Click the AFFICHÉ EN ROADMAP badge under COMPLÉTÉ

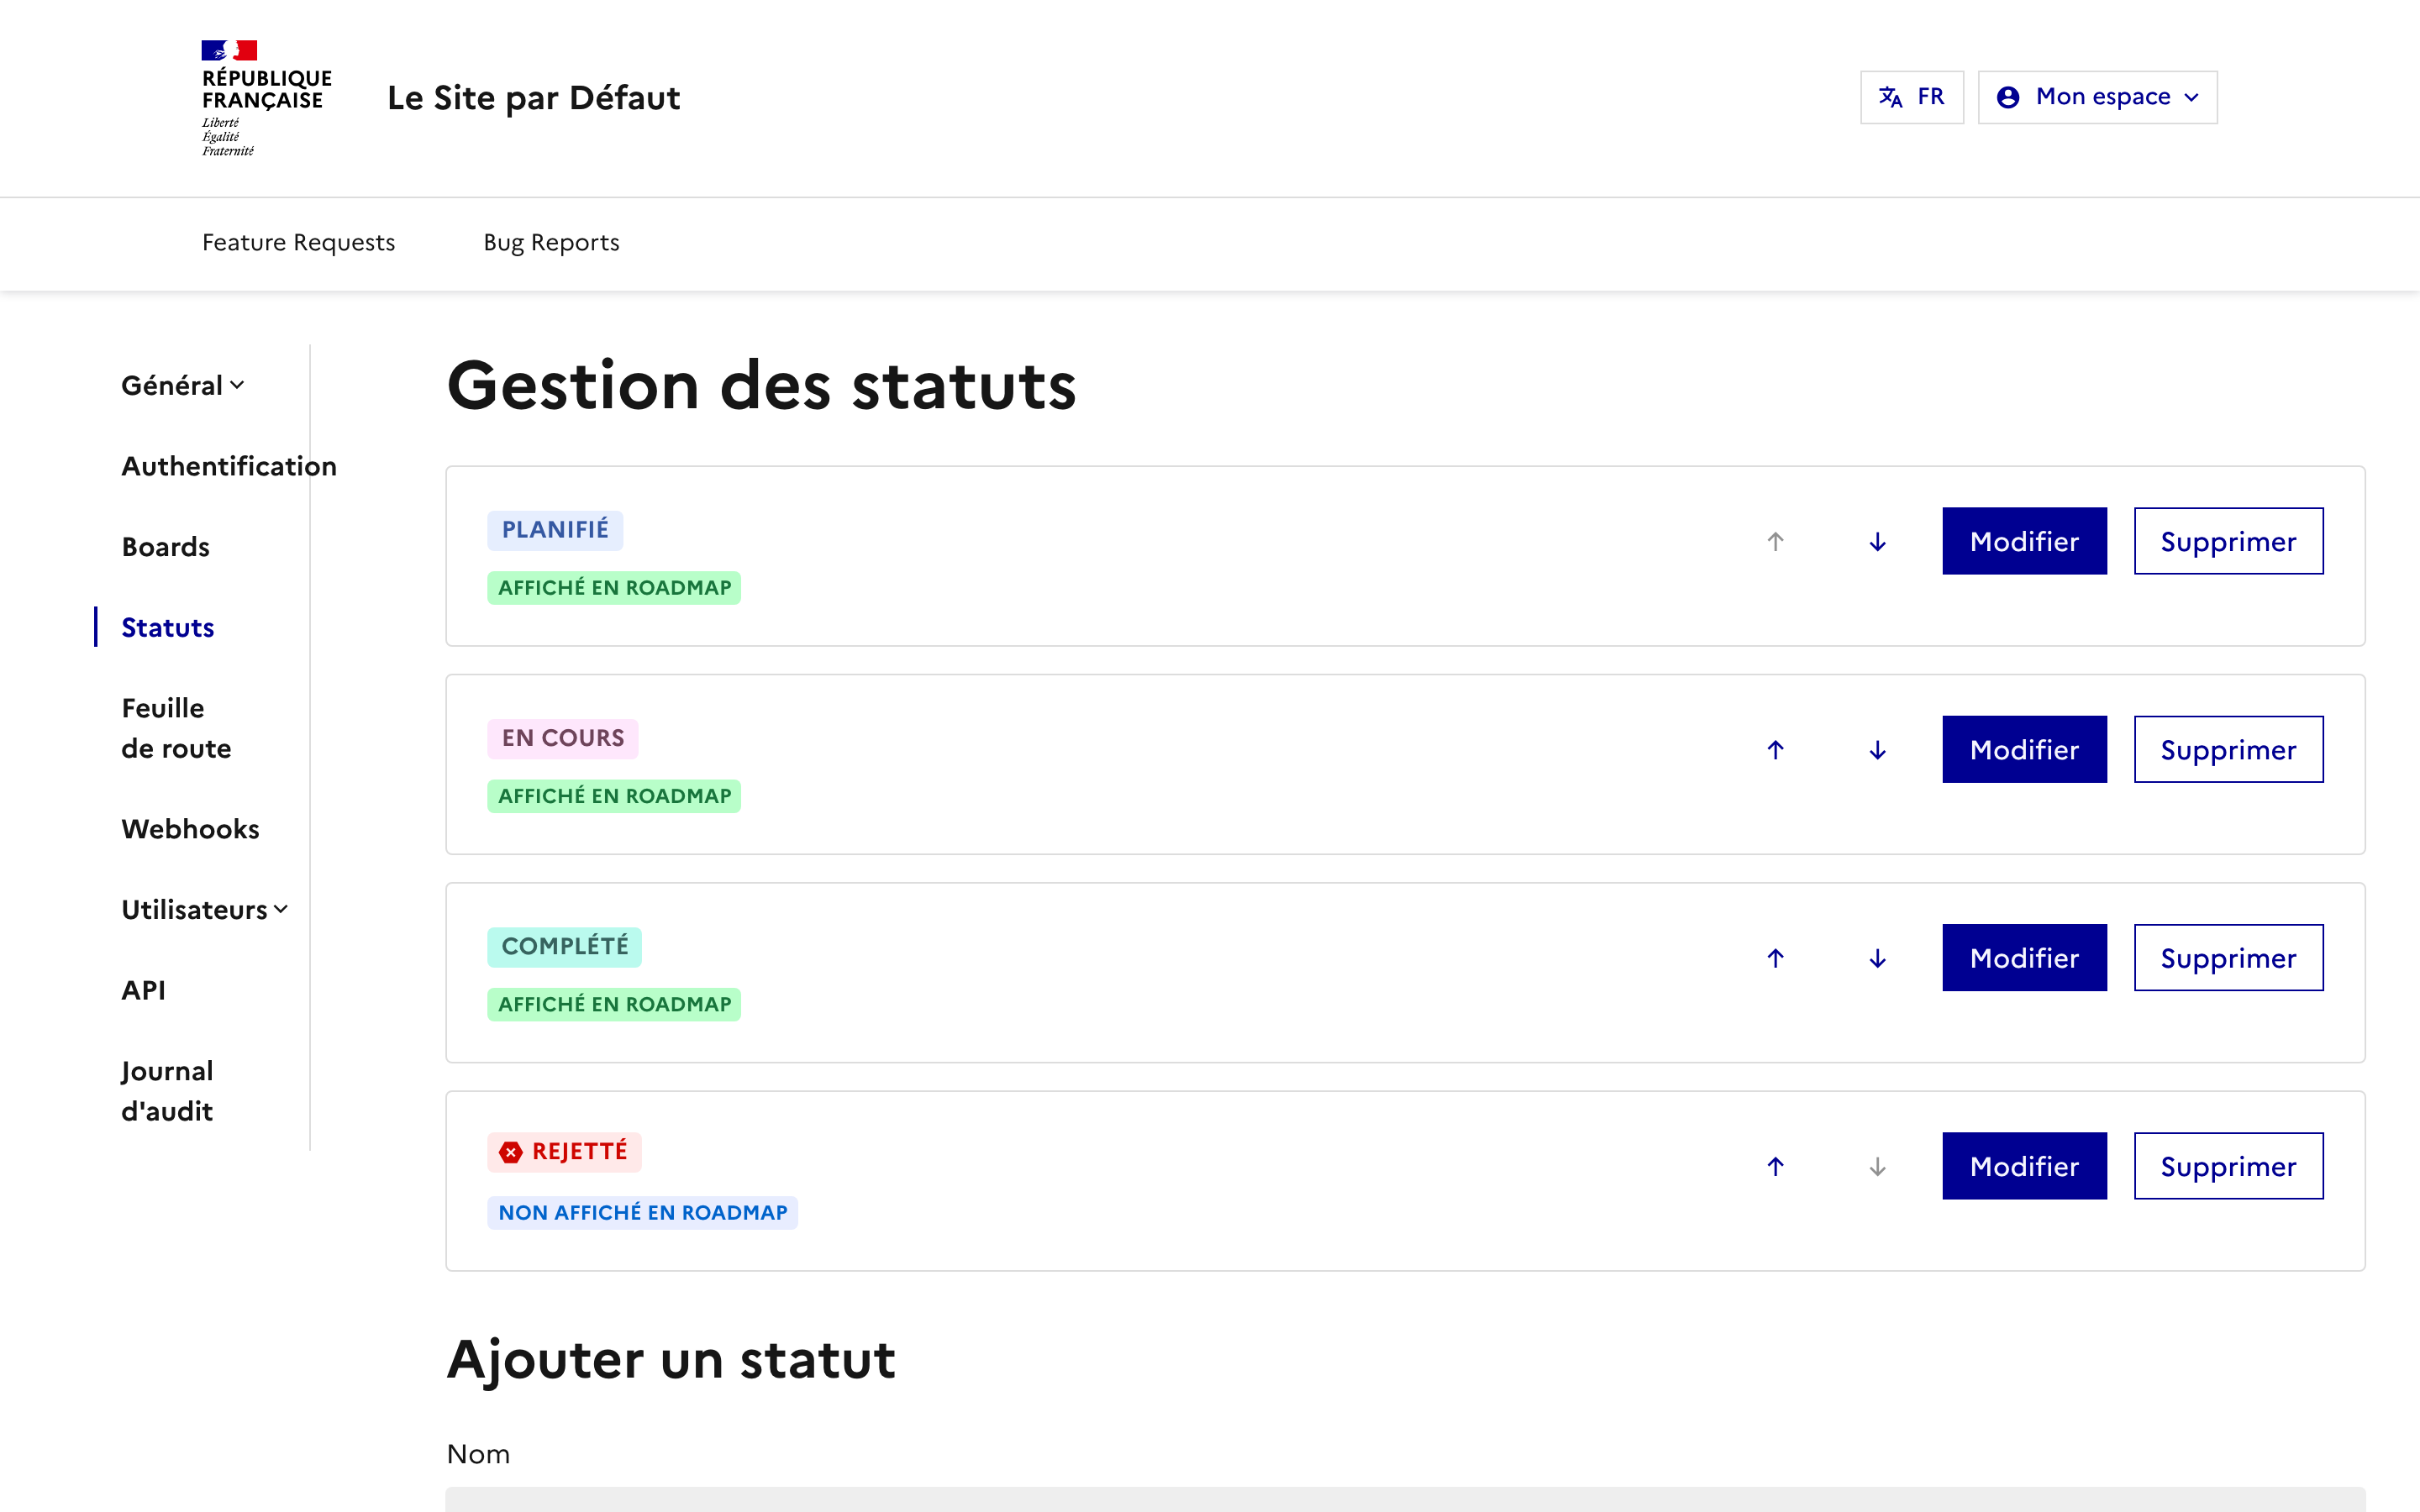[x=613, y=1003]
